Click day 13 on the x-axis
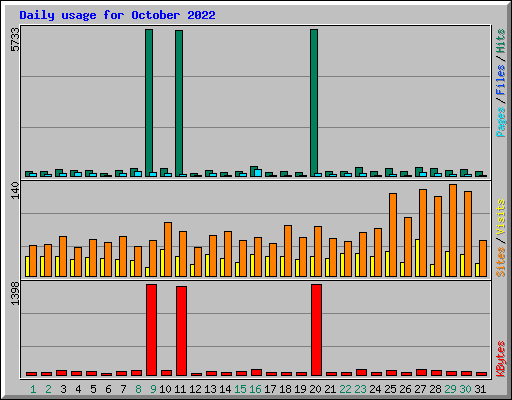 click(210, 389)
